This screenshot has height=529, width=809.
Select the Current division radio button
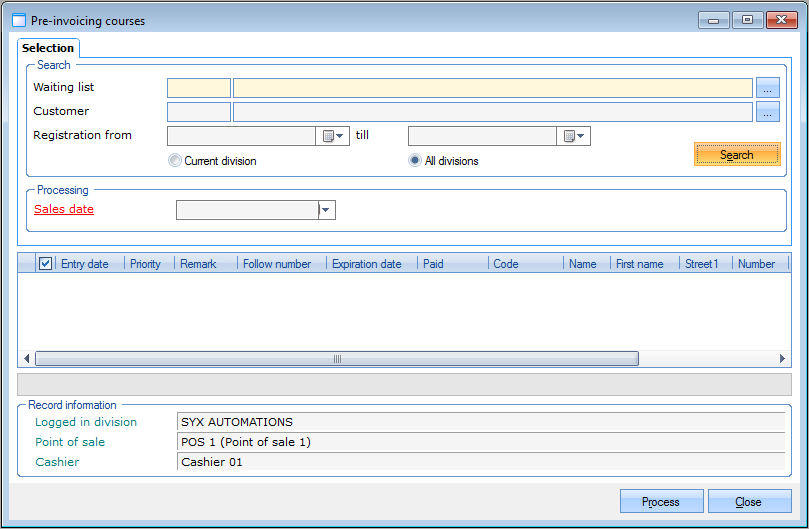pos(175,160)
